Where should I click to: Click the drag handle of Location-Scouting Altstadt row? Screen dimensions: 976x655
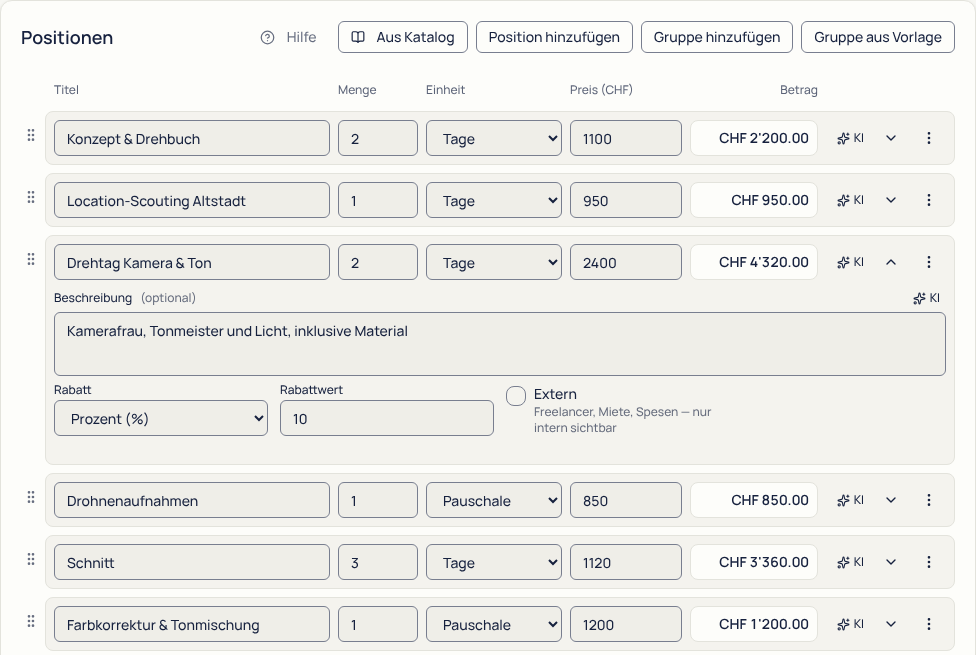[x=31, y=197]
